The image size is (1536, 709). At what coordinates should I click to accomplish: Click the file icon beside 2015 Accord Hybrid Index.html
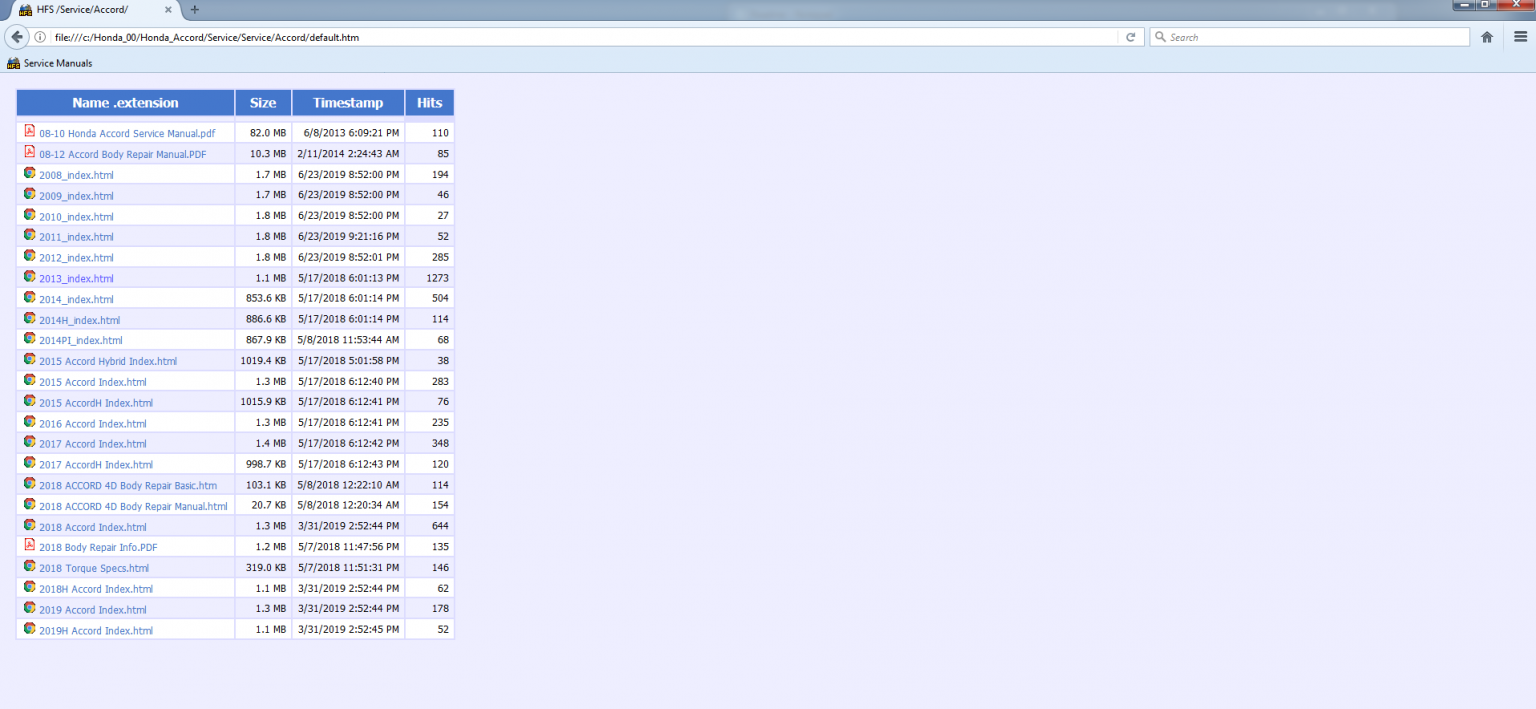click(29, 359)
